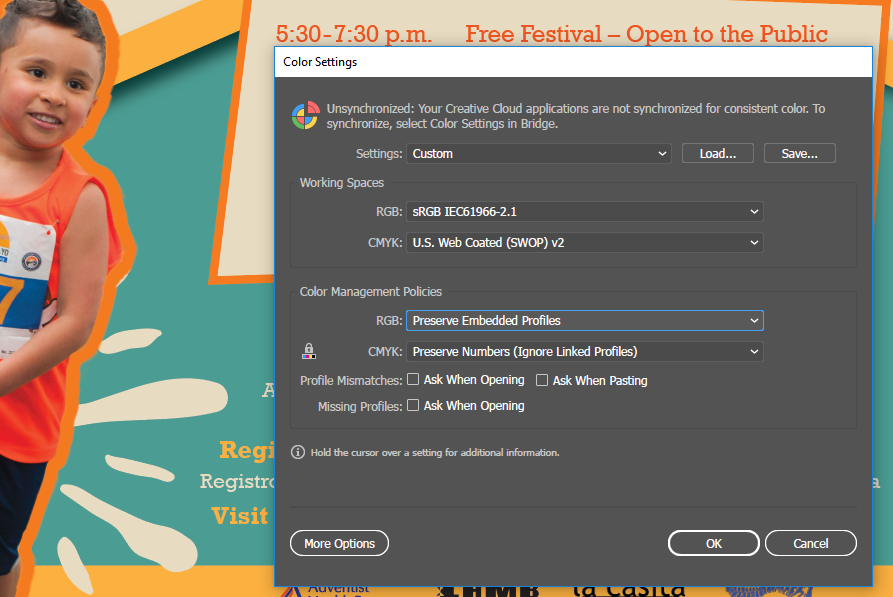Open the U.S. Web Coated (SWOP) v2 dropdown
893x597 pixels.
coord(584,242)
